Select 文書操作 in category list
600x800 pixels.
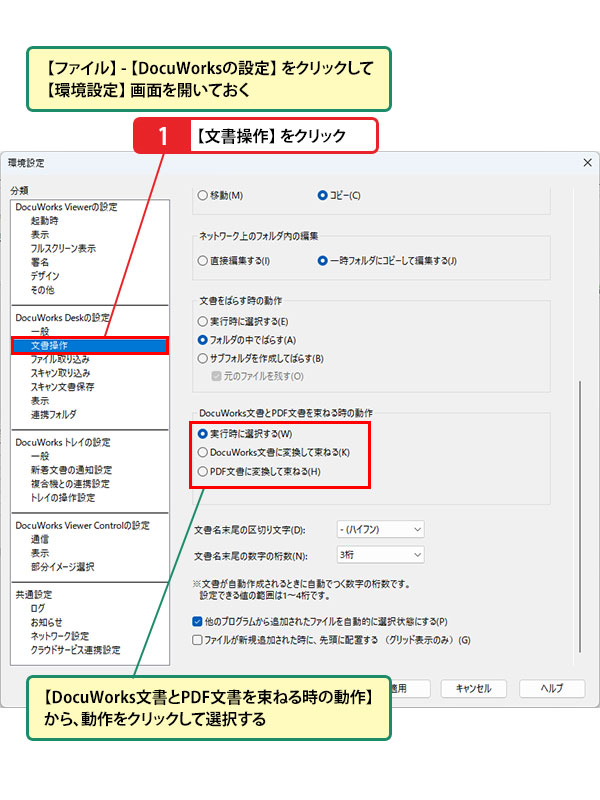pyautogui.click(x=90, y=345)
